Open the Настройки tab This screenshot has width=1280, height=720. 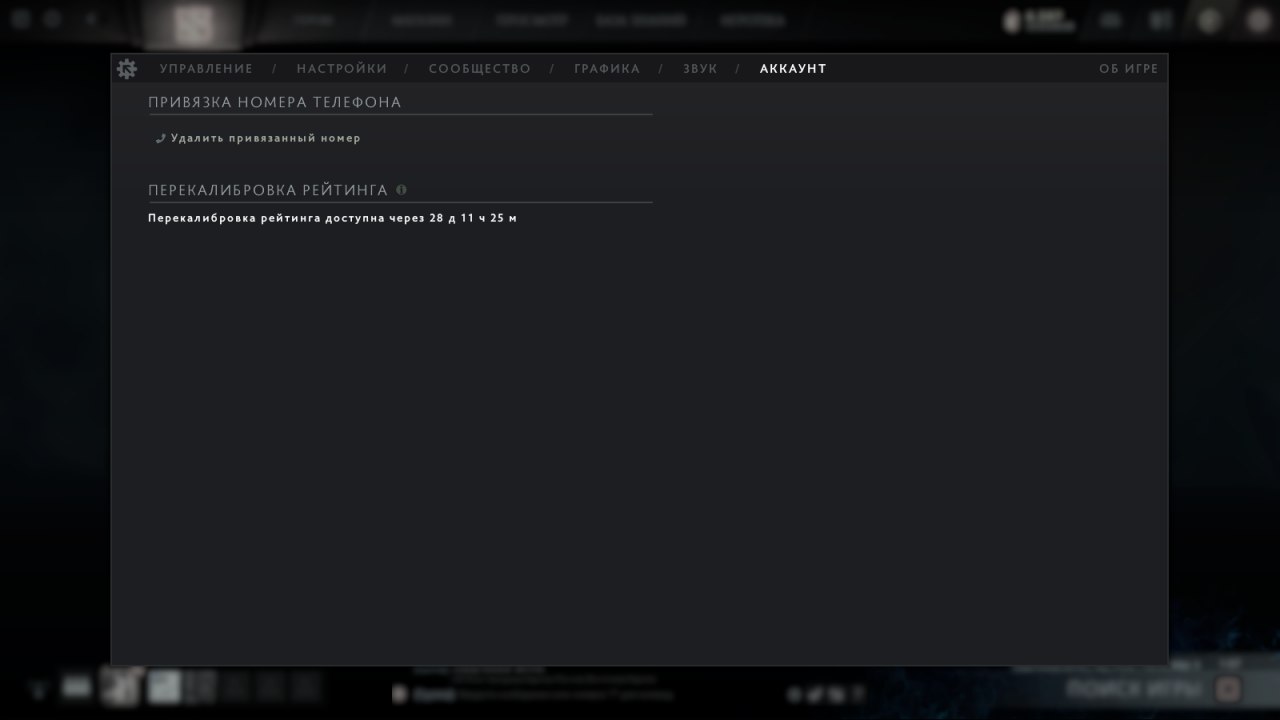point(342,69)
